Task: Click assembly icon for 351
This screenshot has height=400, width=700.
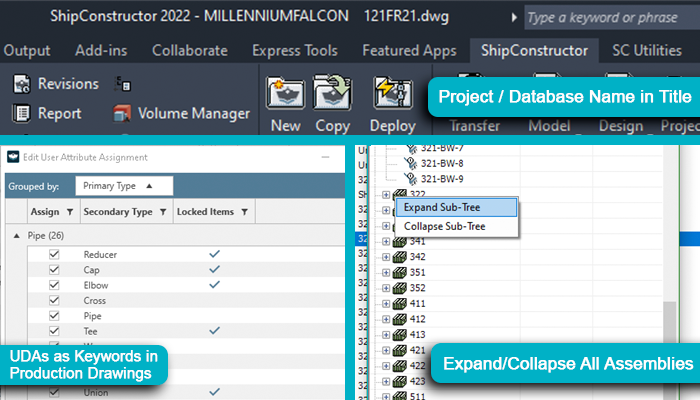Action: (x=400, y=273)
